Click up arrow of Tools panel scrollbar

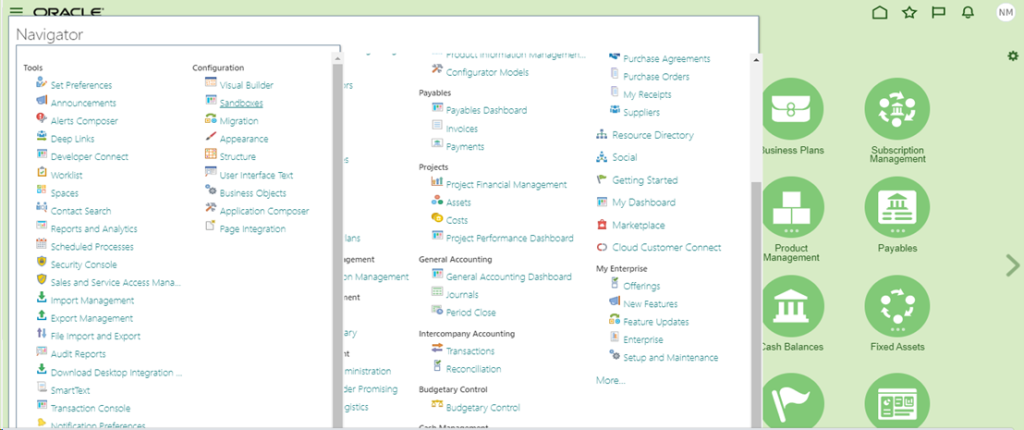[x=338, y=59]
